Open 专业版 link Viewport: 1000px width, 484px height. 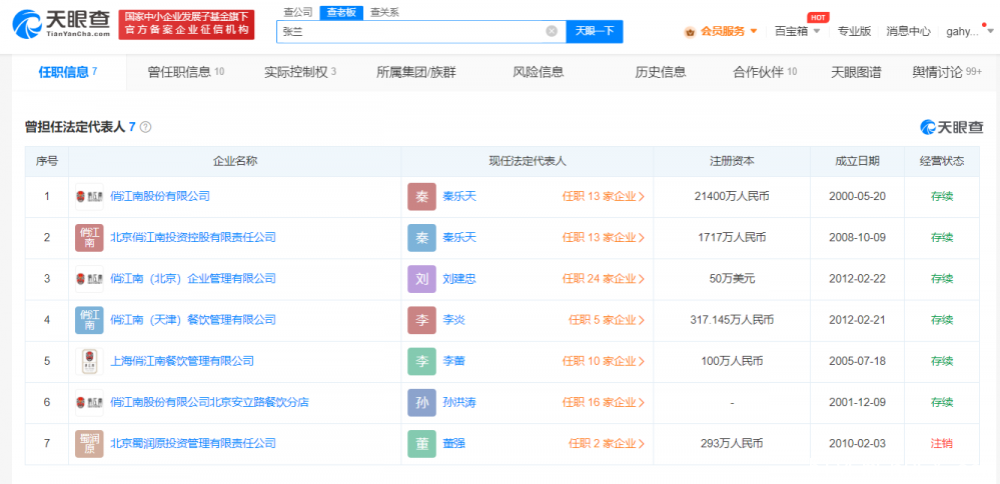click(x=854, y=31)
